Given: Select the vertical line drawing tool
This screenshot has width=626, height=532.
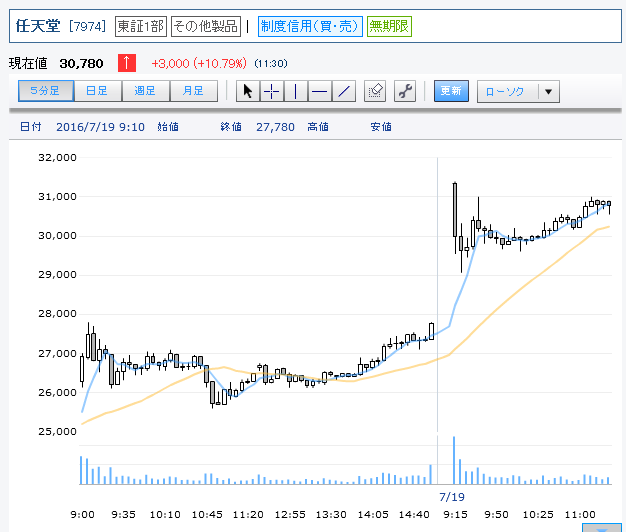Looking at the screenshot, I should tap(296, 91).
